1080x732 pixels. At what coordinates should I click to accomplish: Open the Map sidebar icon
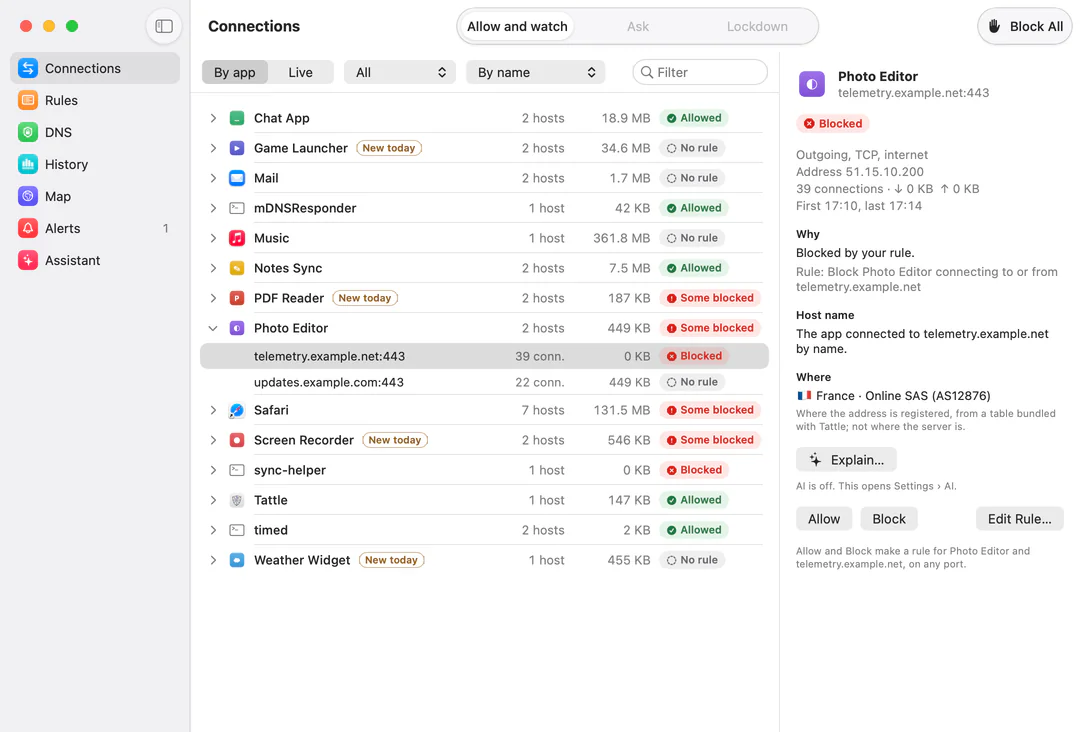(28, 196)
